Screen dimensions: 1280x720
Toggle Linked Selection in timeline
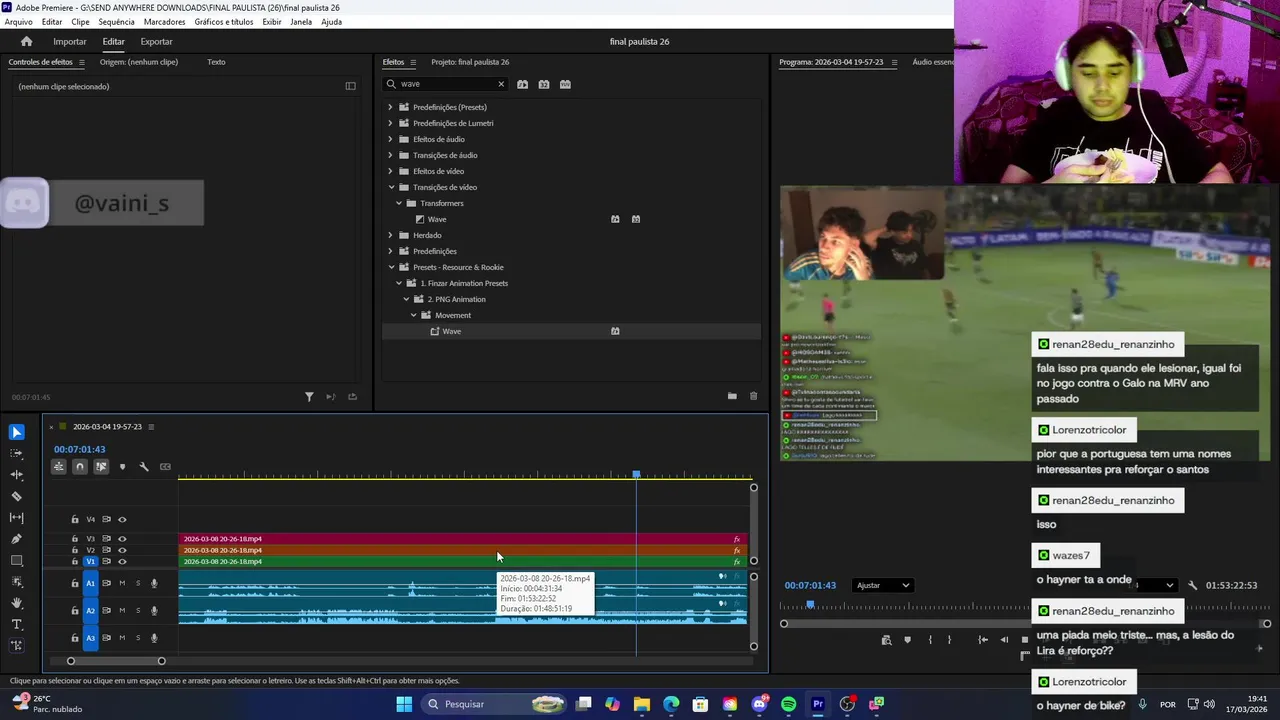coord(101,467)
